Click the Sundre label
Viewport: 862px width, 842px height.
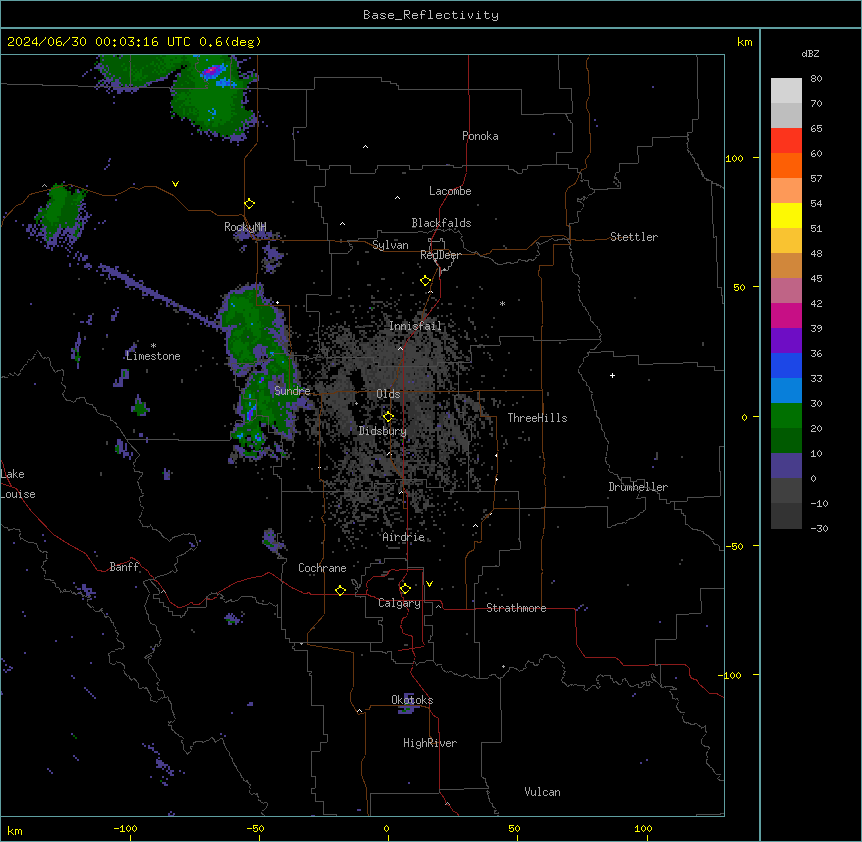pos(292,391)
